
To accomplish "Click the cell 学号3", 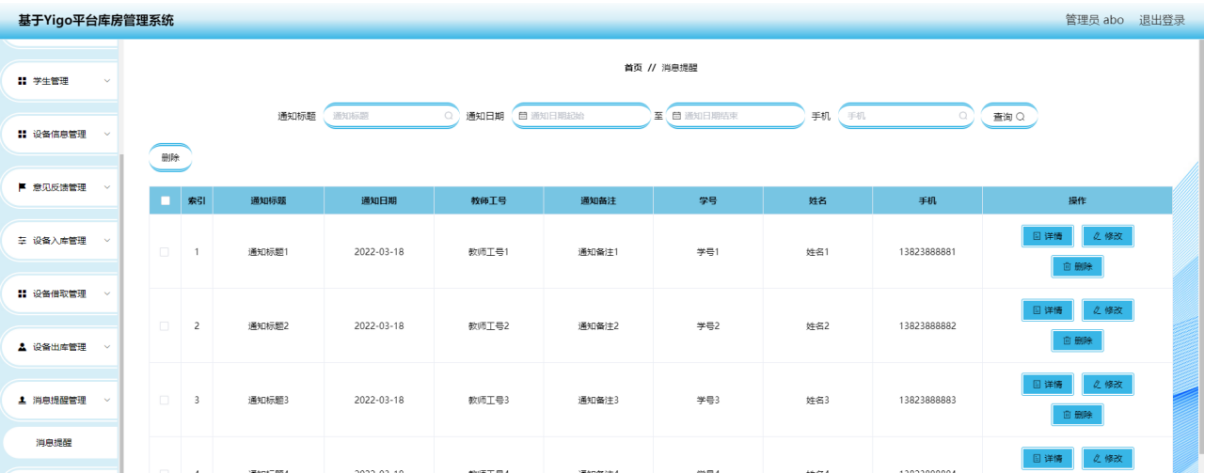I will tap(708, 400).
